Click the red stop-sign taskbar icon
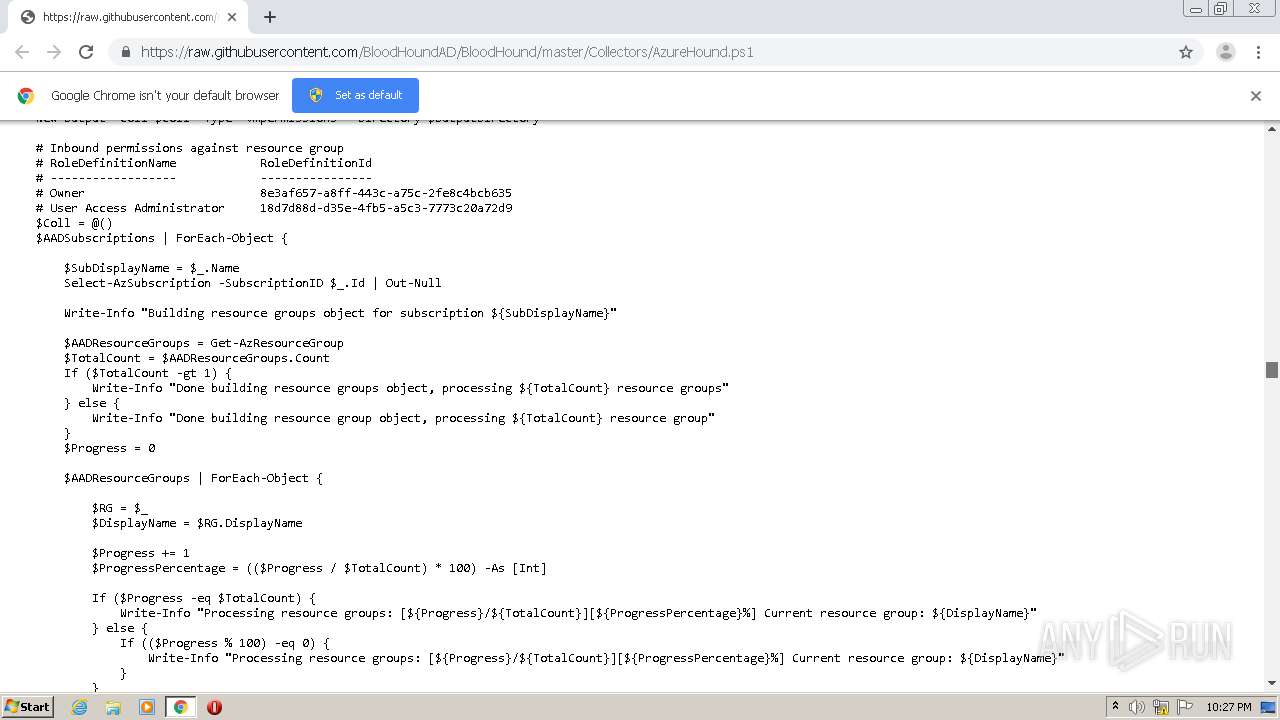 tap(214, 707)
